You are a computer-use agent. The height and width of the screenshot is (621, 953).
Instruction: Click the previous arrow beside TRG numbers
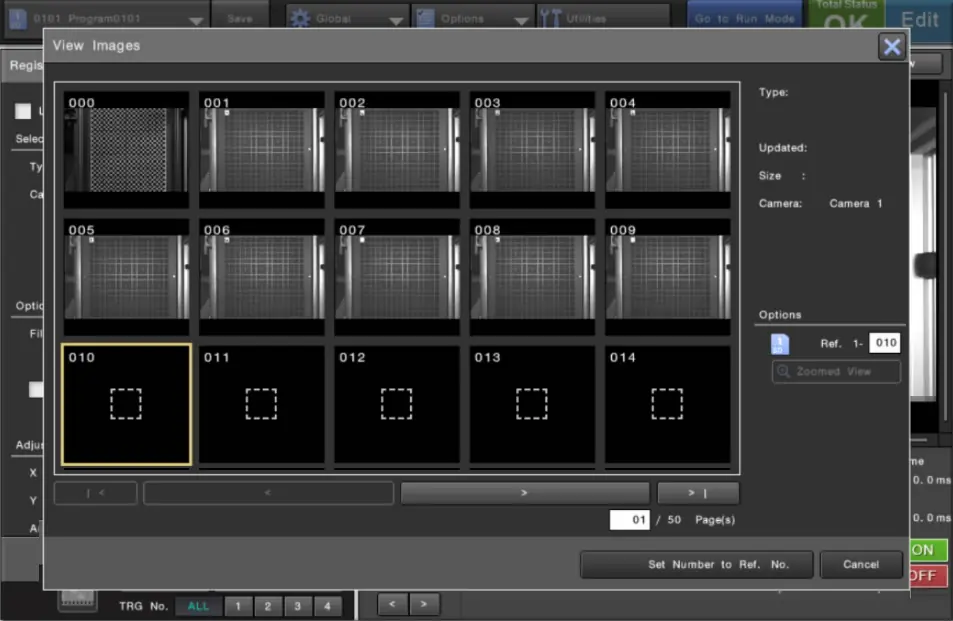(392, 604)
